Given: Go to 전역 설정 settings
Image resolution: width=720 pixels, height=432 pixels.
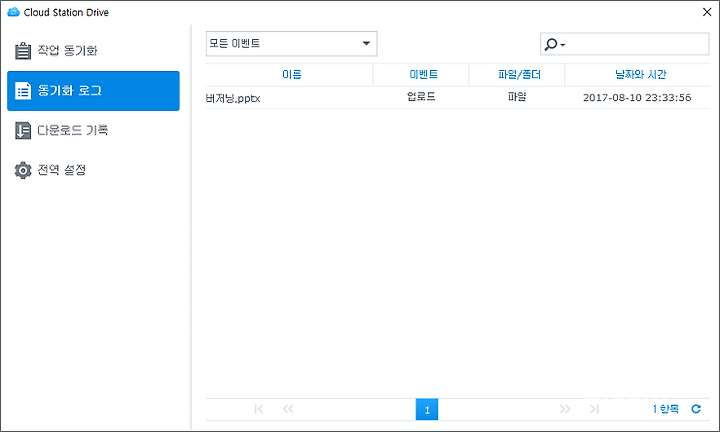Looking at the screenshot, I should (93, 170).
